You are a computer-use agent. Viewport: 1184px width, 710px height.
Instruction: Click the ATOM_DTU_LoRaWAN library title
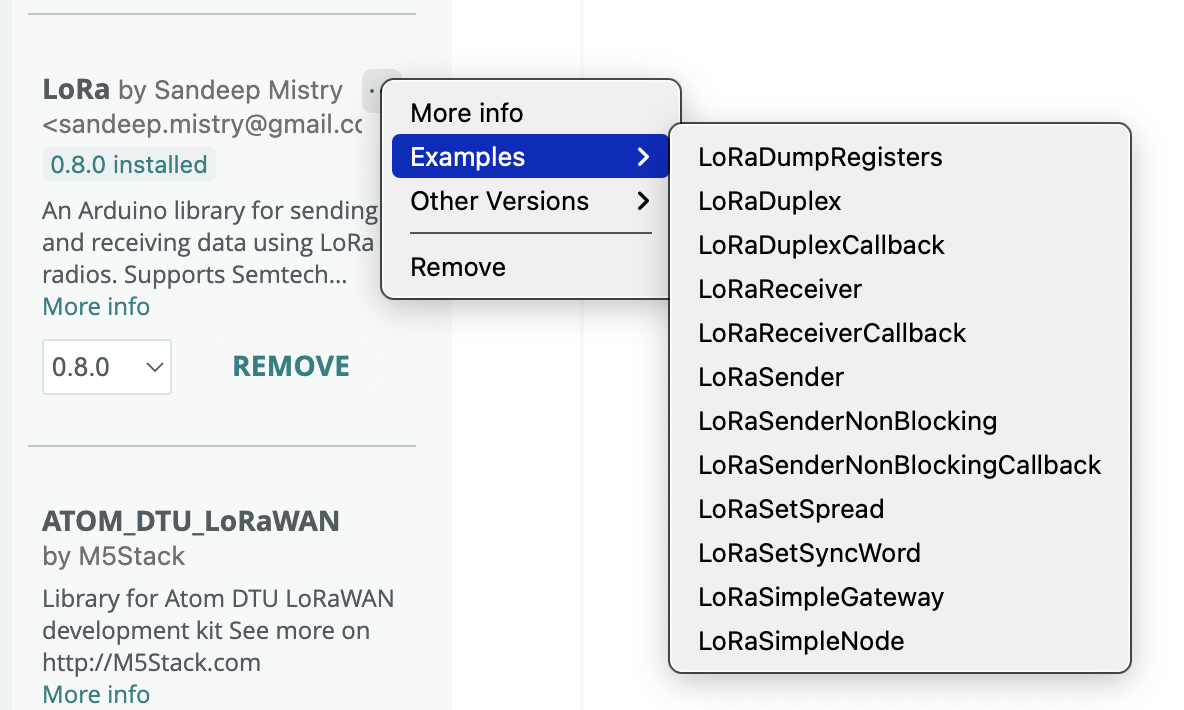190,521
